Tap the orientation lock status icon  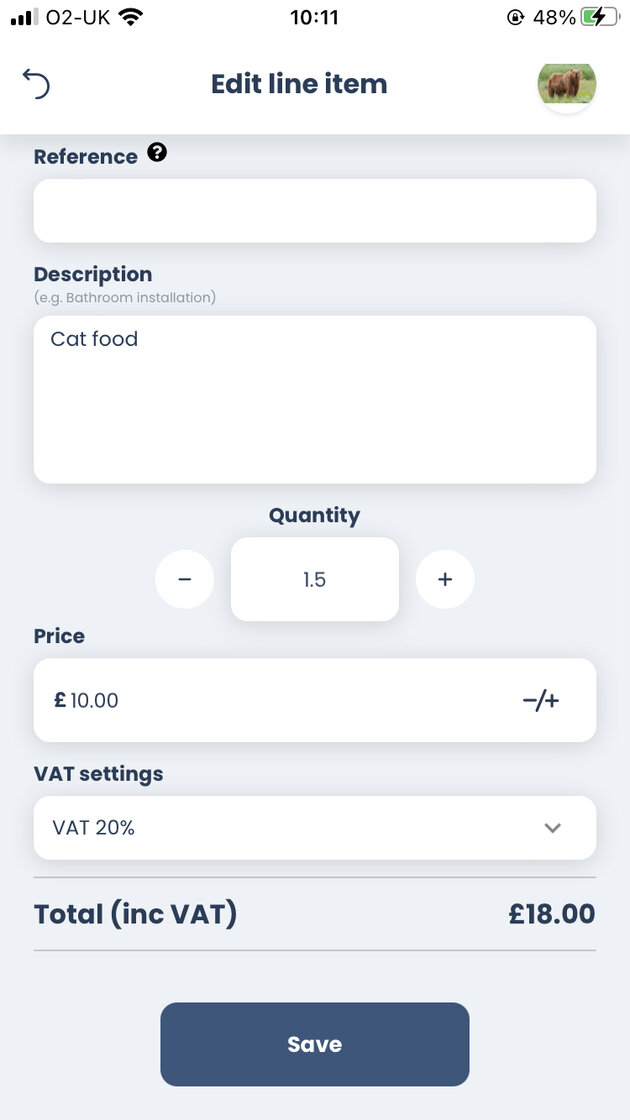pos(516,17)
